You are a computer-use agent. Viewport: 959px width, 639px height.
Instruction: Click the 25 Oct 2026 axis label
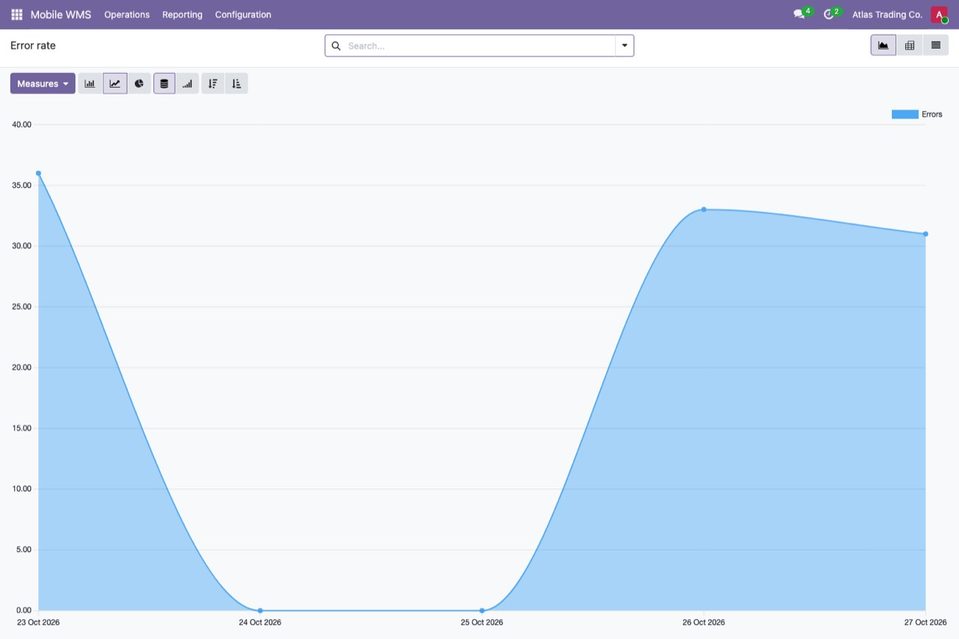pyautogui.click(x=482, y=622)
